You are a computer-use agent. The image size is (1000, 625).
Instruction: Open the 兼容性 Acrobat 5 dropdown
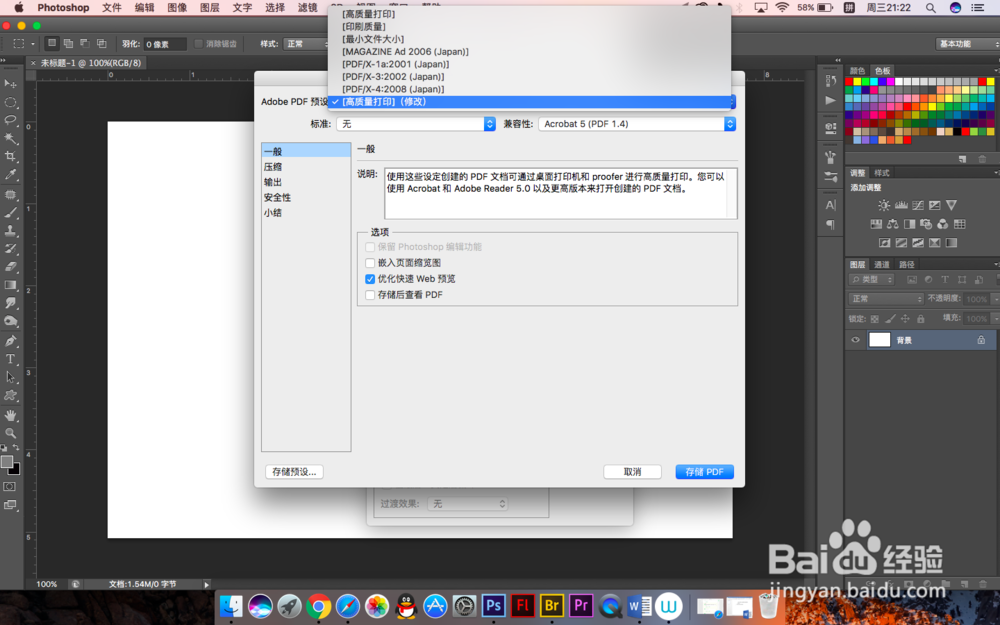(x=637, y=124)
